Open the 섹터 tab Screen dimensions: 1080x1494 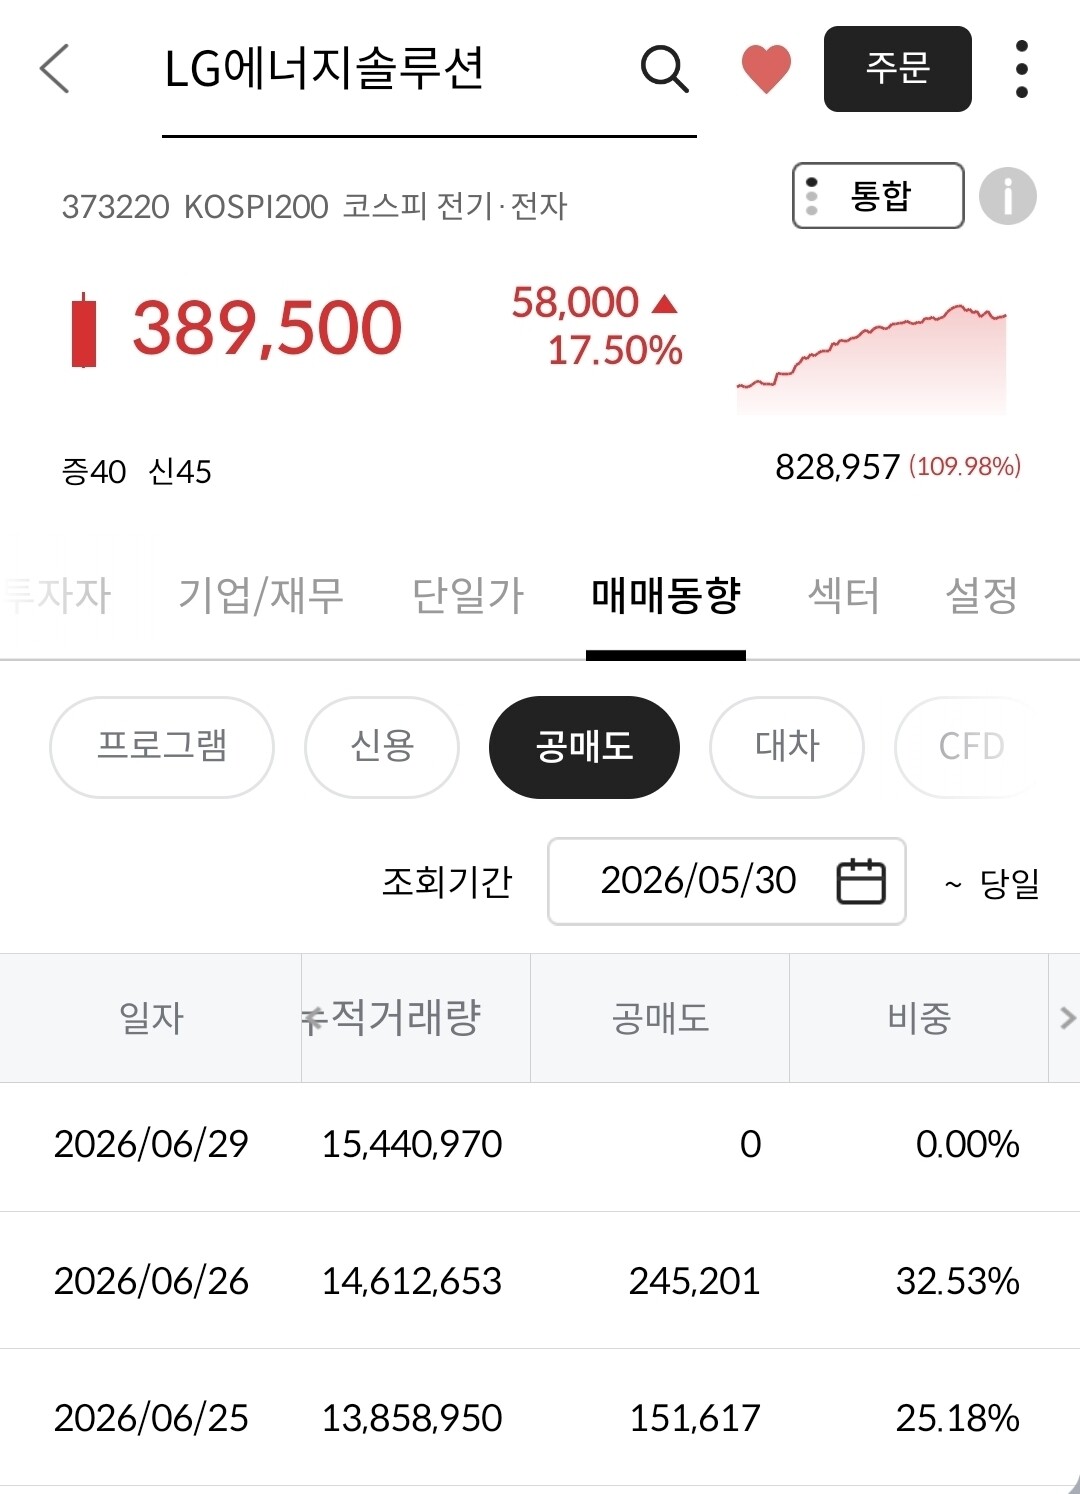(x=844, y=595)
